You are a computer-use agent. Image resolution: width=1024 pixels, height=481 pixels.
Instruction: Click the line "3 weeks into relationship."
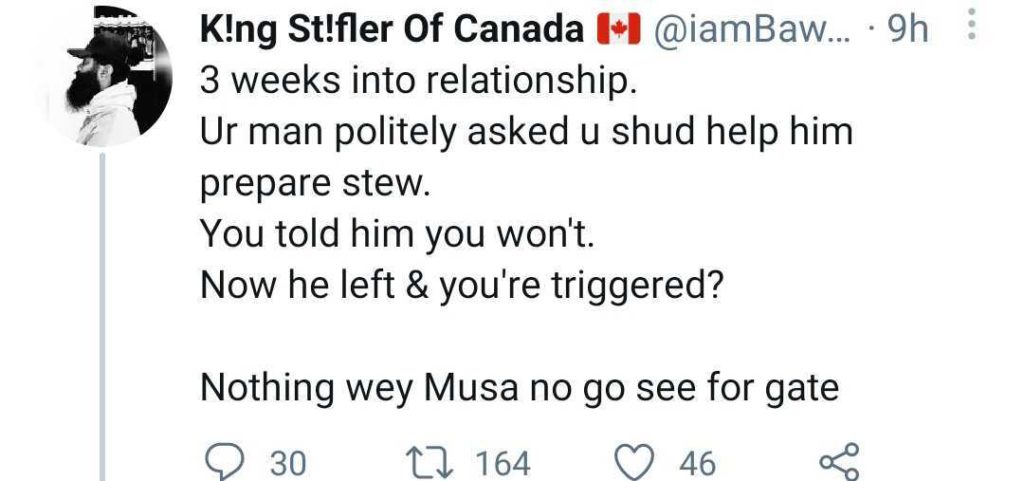point(417,82)
